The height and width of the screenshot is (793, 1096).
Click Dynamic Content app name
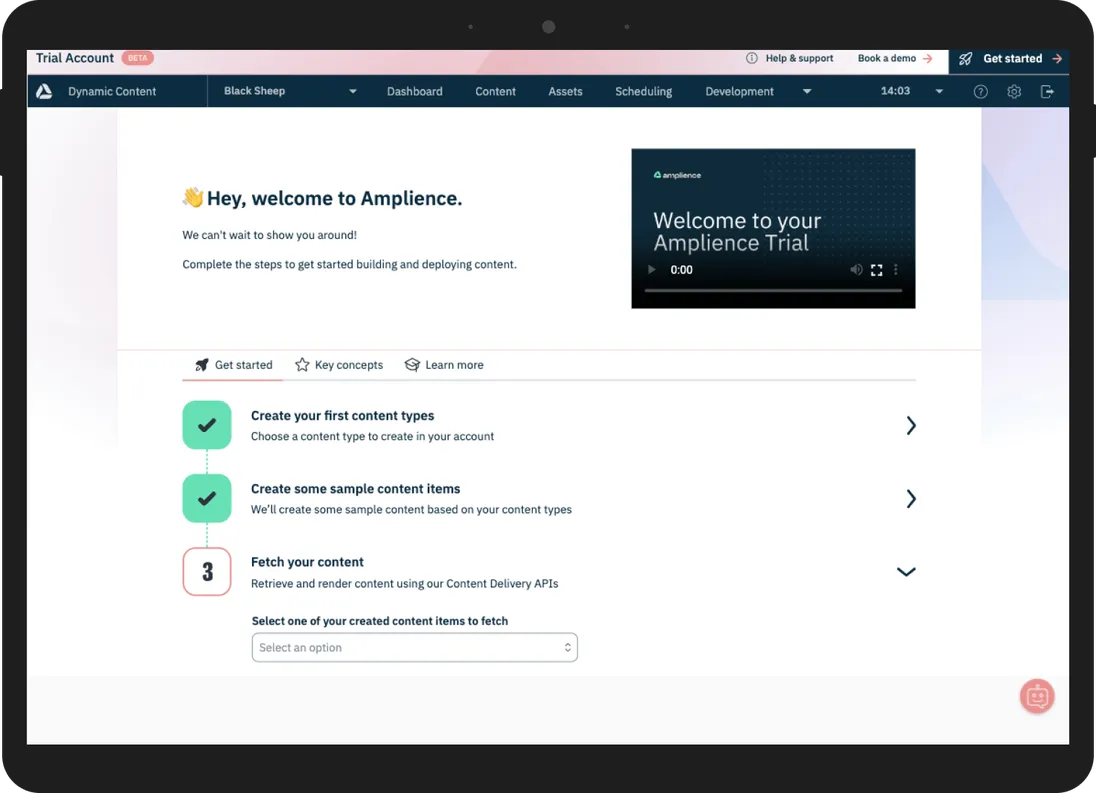tap(112, 92)
